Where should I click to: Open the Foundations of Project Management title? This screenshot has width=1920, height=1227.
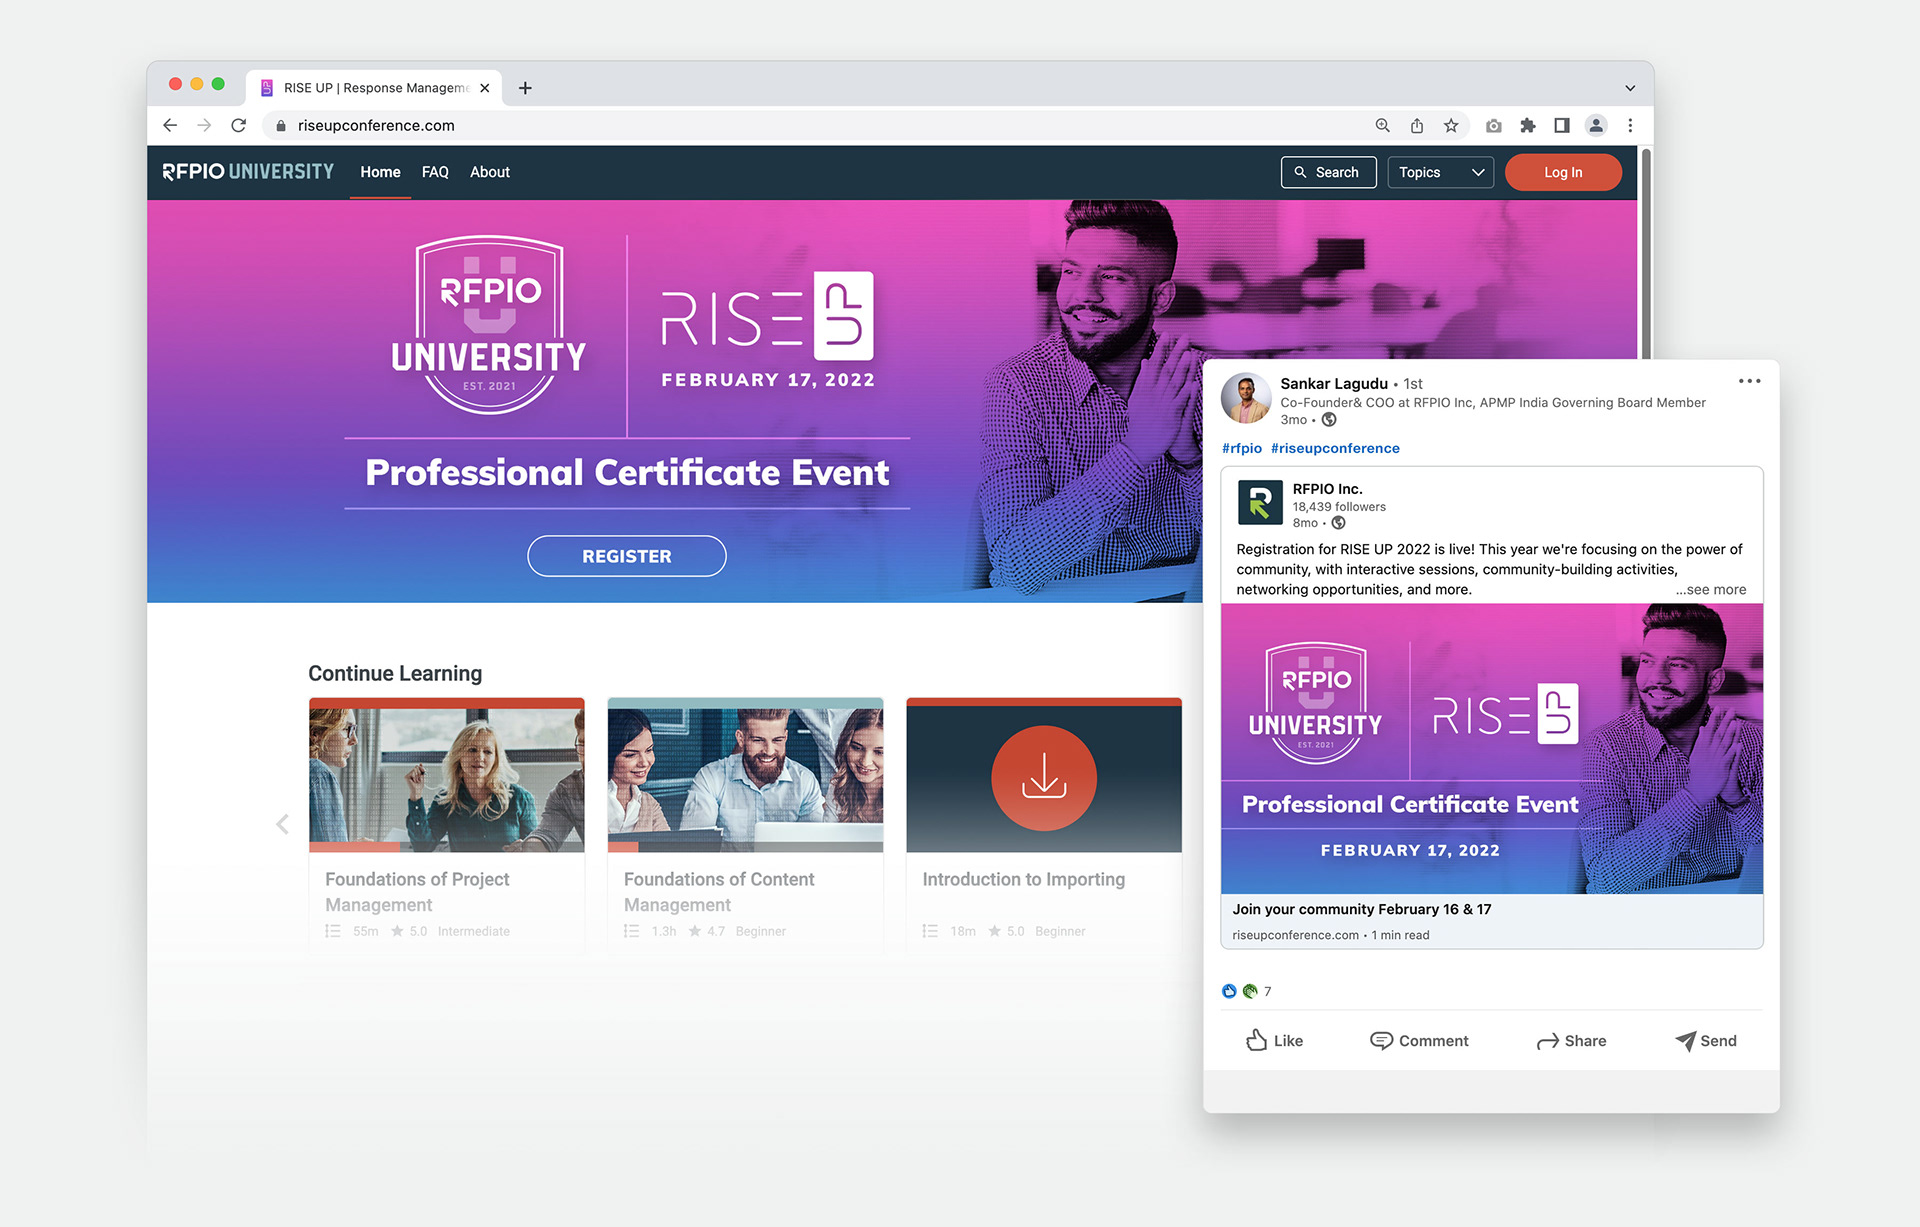(417, 891)
